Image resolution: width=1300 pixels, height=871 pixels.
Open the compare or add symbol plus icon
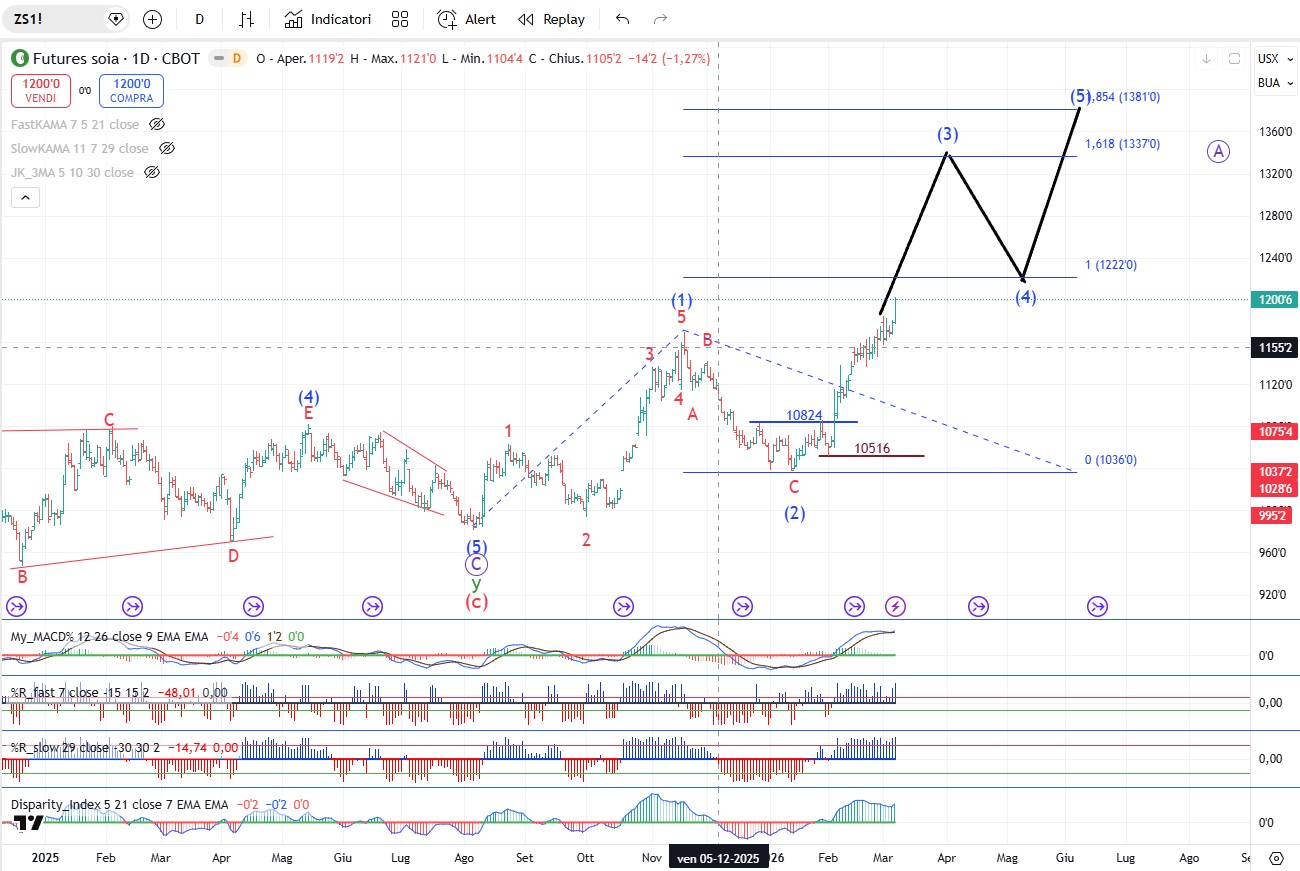(152, 19)
